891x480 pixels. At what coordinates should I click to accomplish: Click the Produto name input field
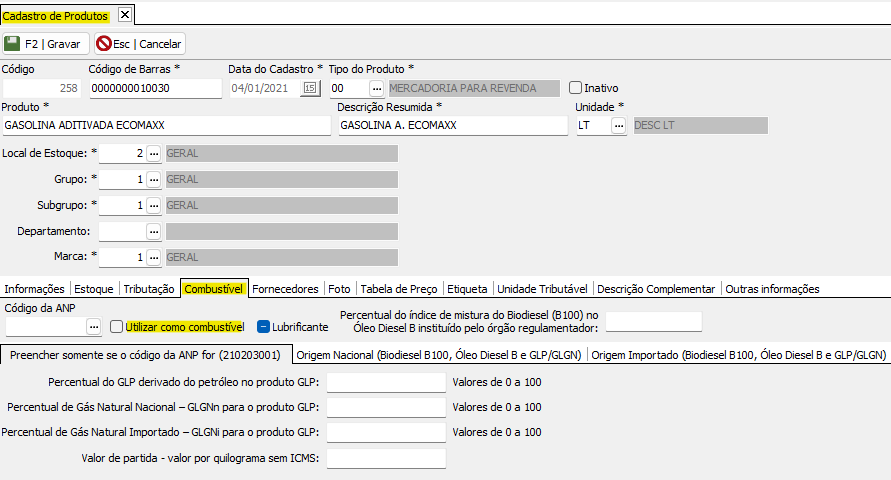click(165, 126)
